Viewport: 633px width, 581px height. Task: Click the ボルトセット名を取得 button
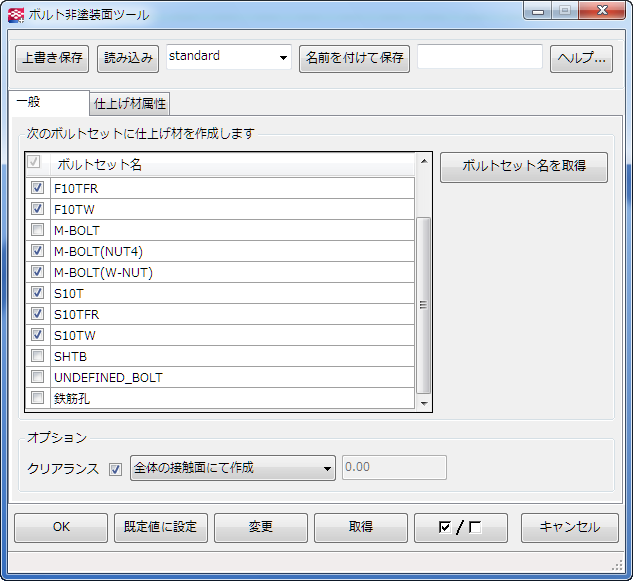tap(524, 167)
